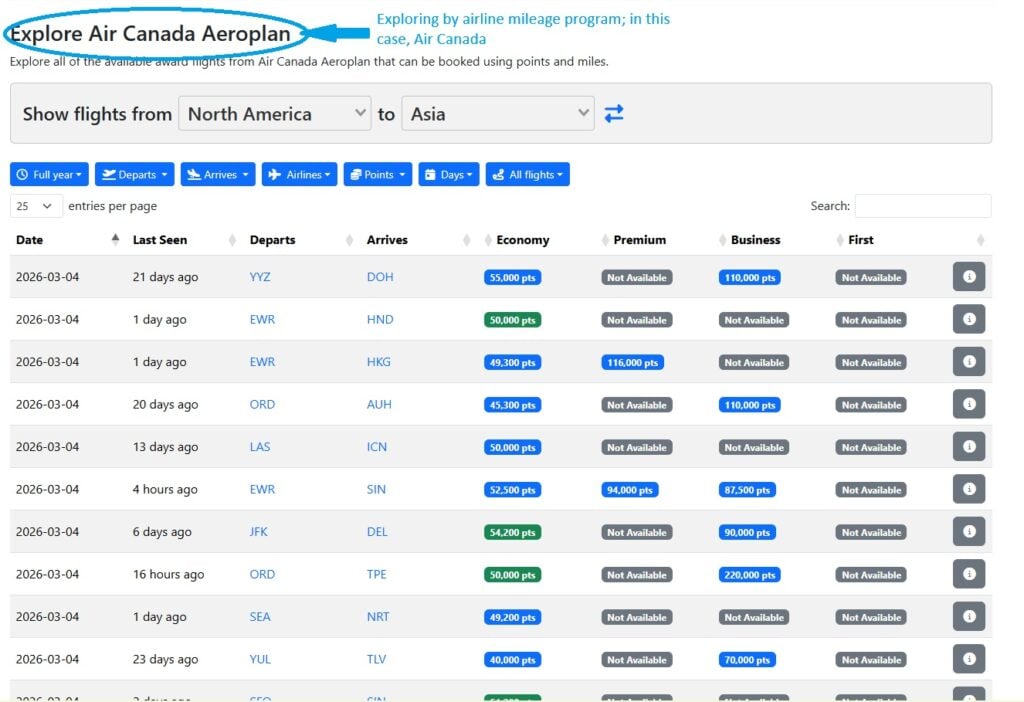The image size is (1024, 702).
Task: Select 70,000 pts business fare to TLV
Action: point(747,660)
